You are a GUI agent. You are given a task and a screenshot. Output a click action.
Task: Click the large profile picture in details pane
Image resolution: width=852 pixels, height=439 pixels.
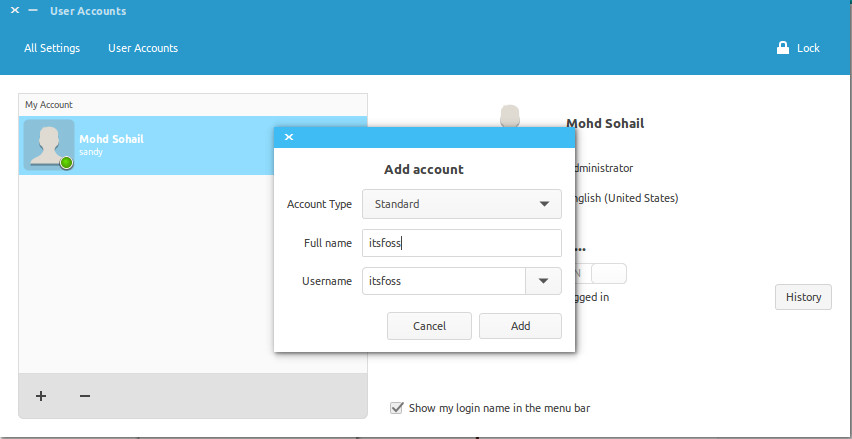pyautogui.click(x=510, y=116)
